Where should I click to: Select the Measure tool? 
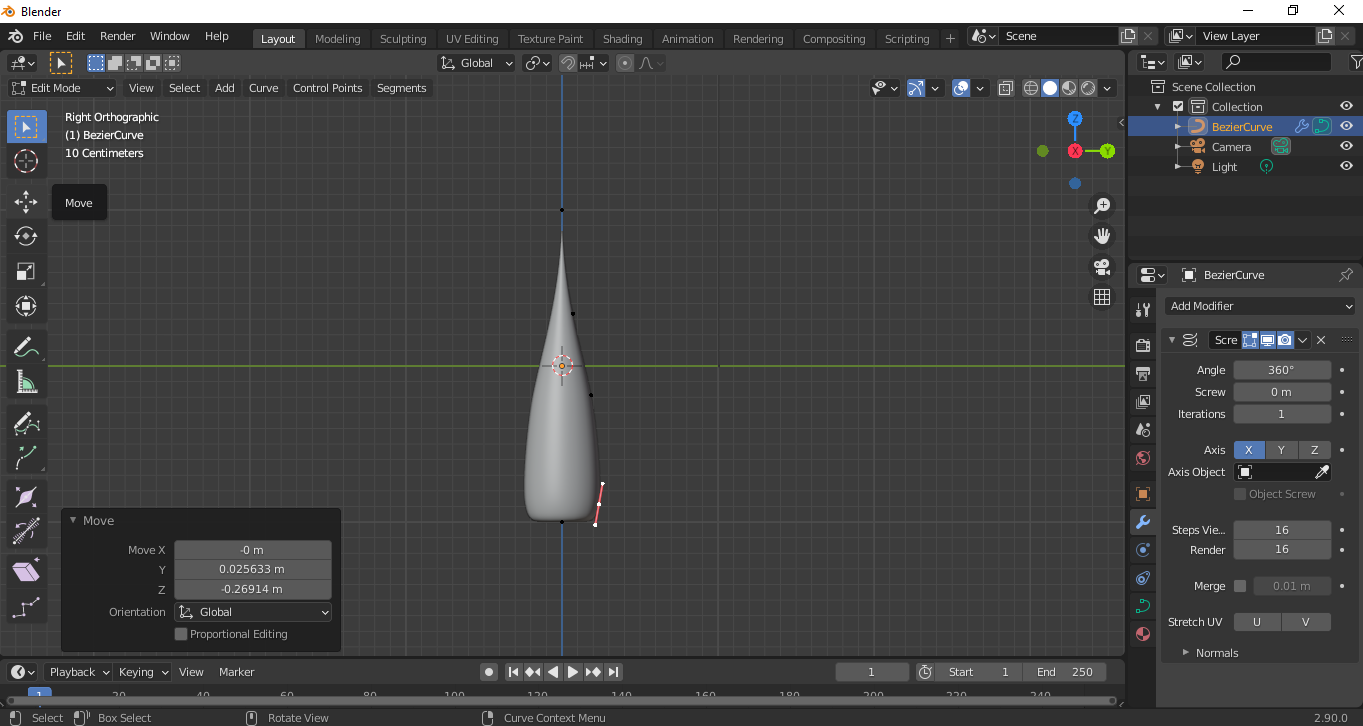point(25,381)
